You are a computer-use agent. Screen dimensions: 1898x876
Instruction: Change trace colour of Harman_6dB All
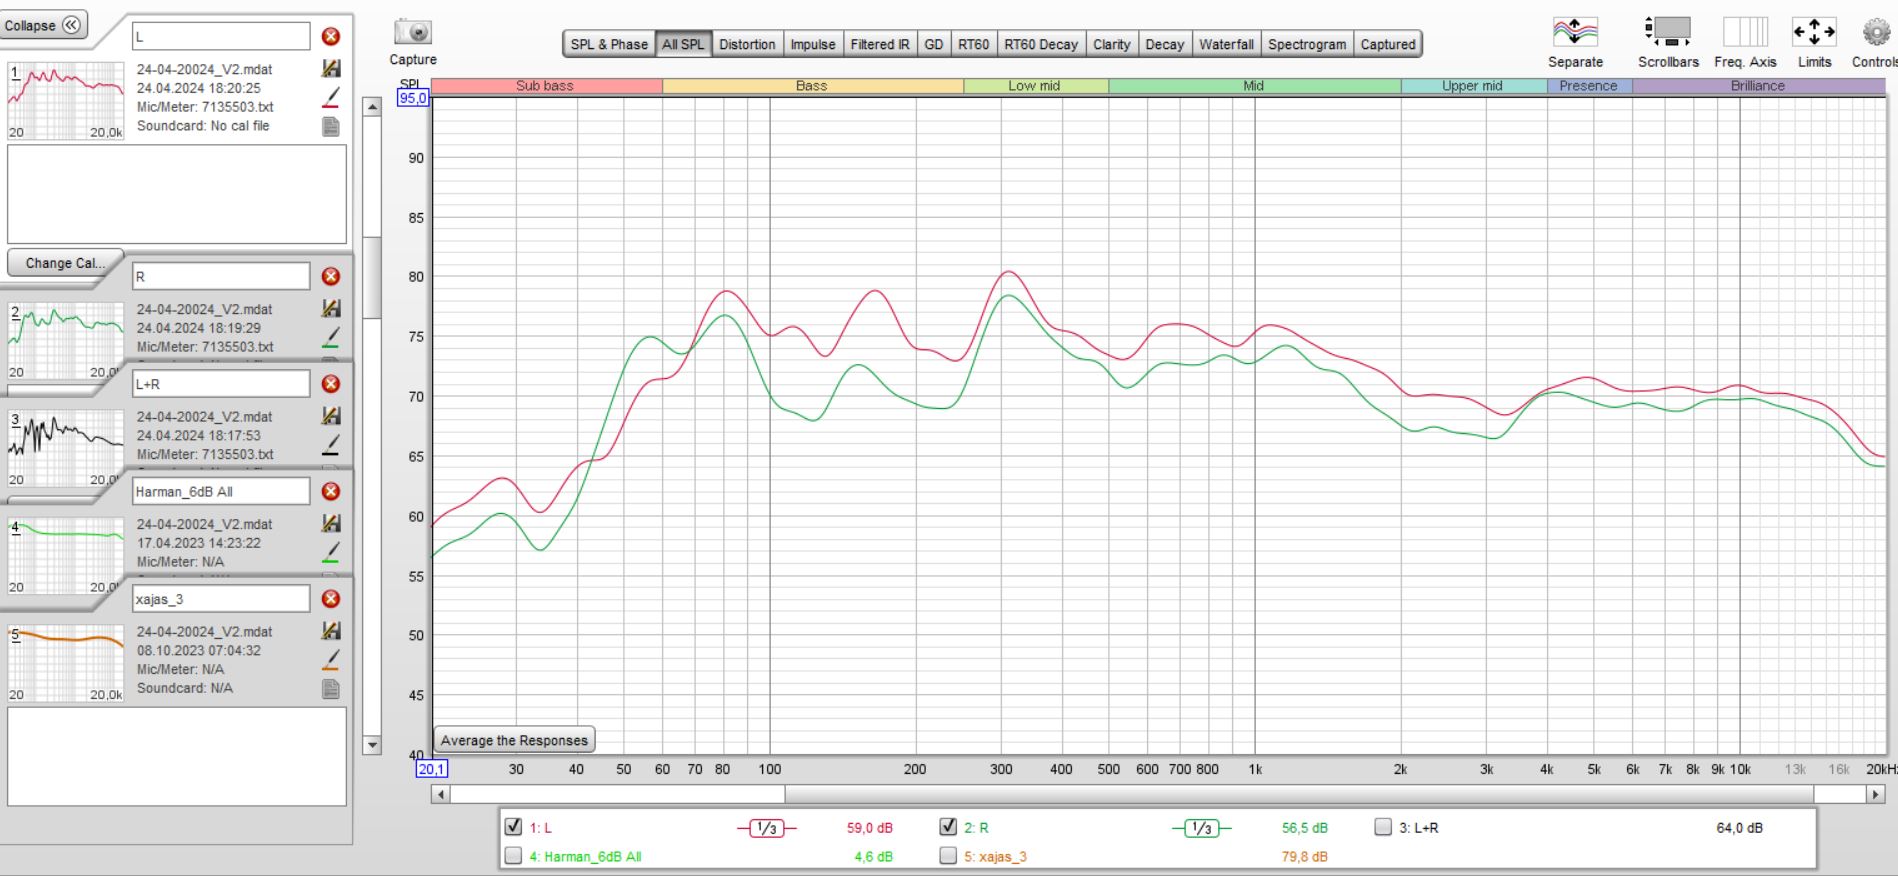pos(331,551)
